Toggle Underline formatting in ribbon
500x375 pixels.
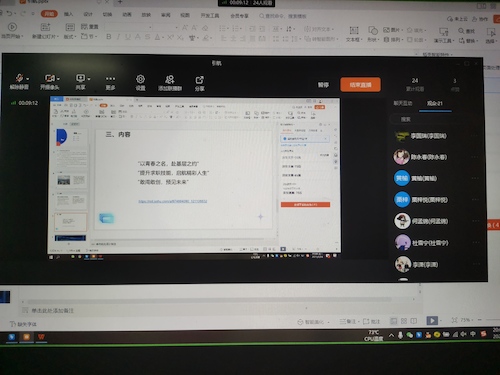[128, 37]
